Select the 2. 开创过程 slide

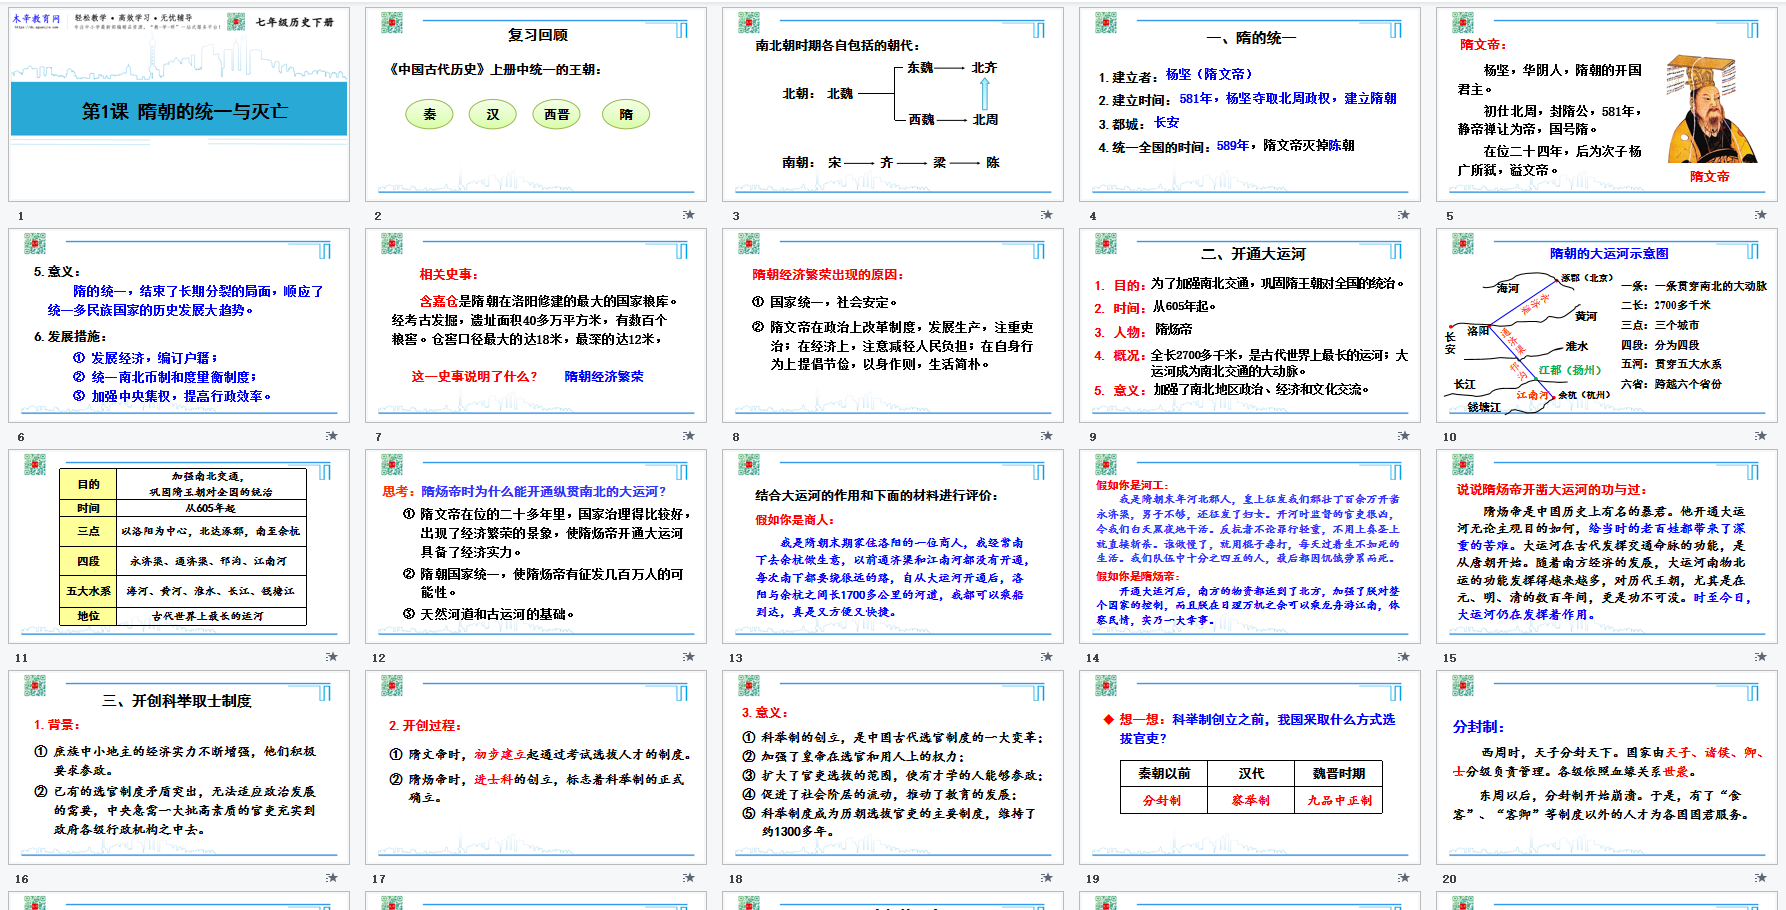click(536, 768)
